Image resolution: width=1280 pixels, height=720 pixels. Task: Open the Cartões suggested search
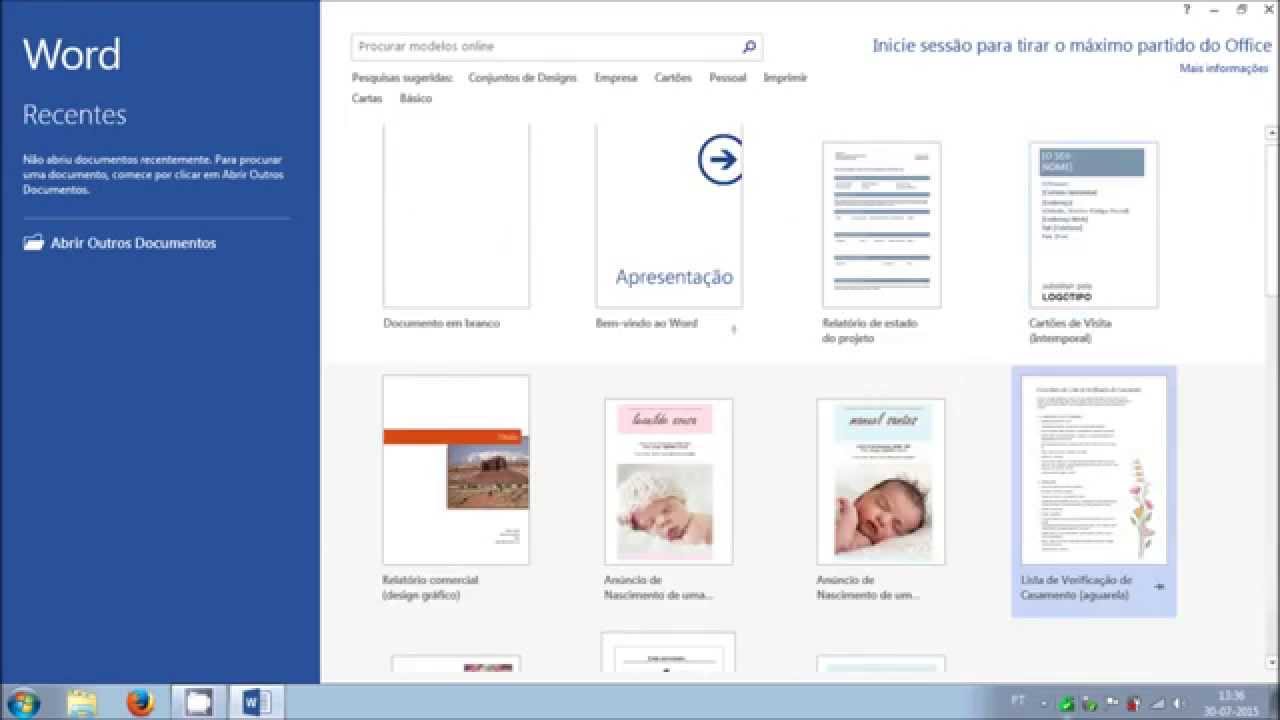(x=673, y=78)
